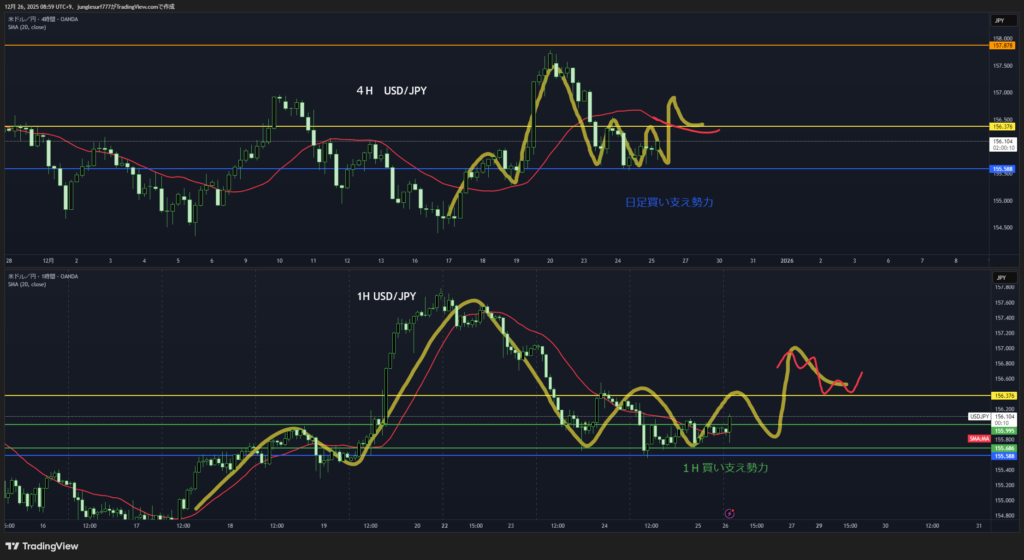Click the JPY currency button on upper chart
Viewport: 1024px width, 560px height.
999,20
